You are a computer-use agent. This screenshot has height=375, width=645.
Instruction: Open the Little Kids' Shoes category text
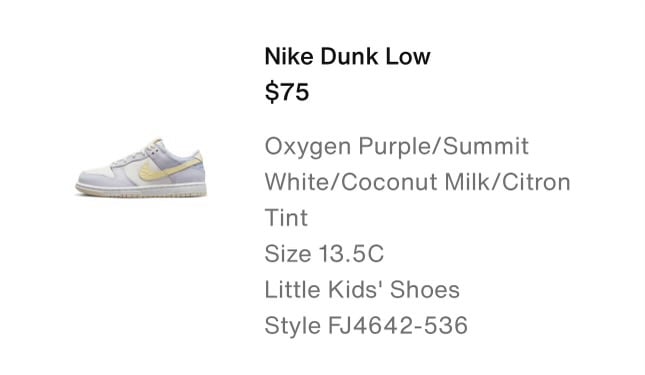click(x=362, y=289)
